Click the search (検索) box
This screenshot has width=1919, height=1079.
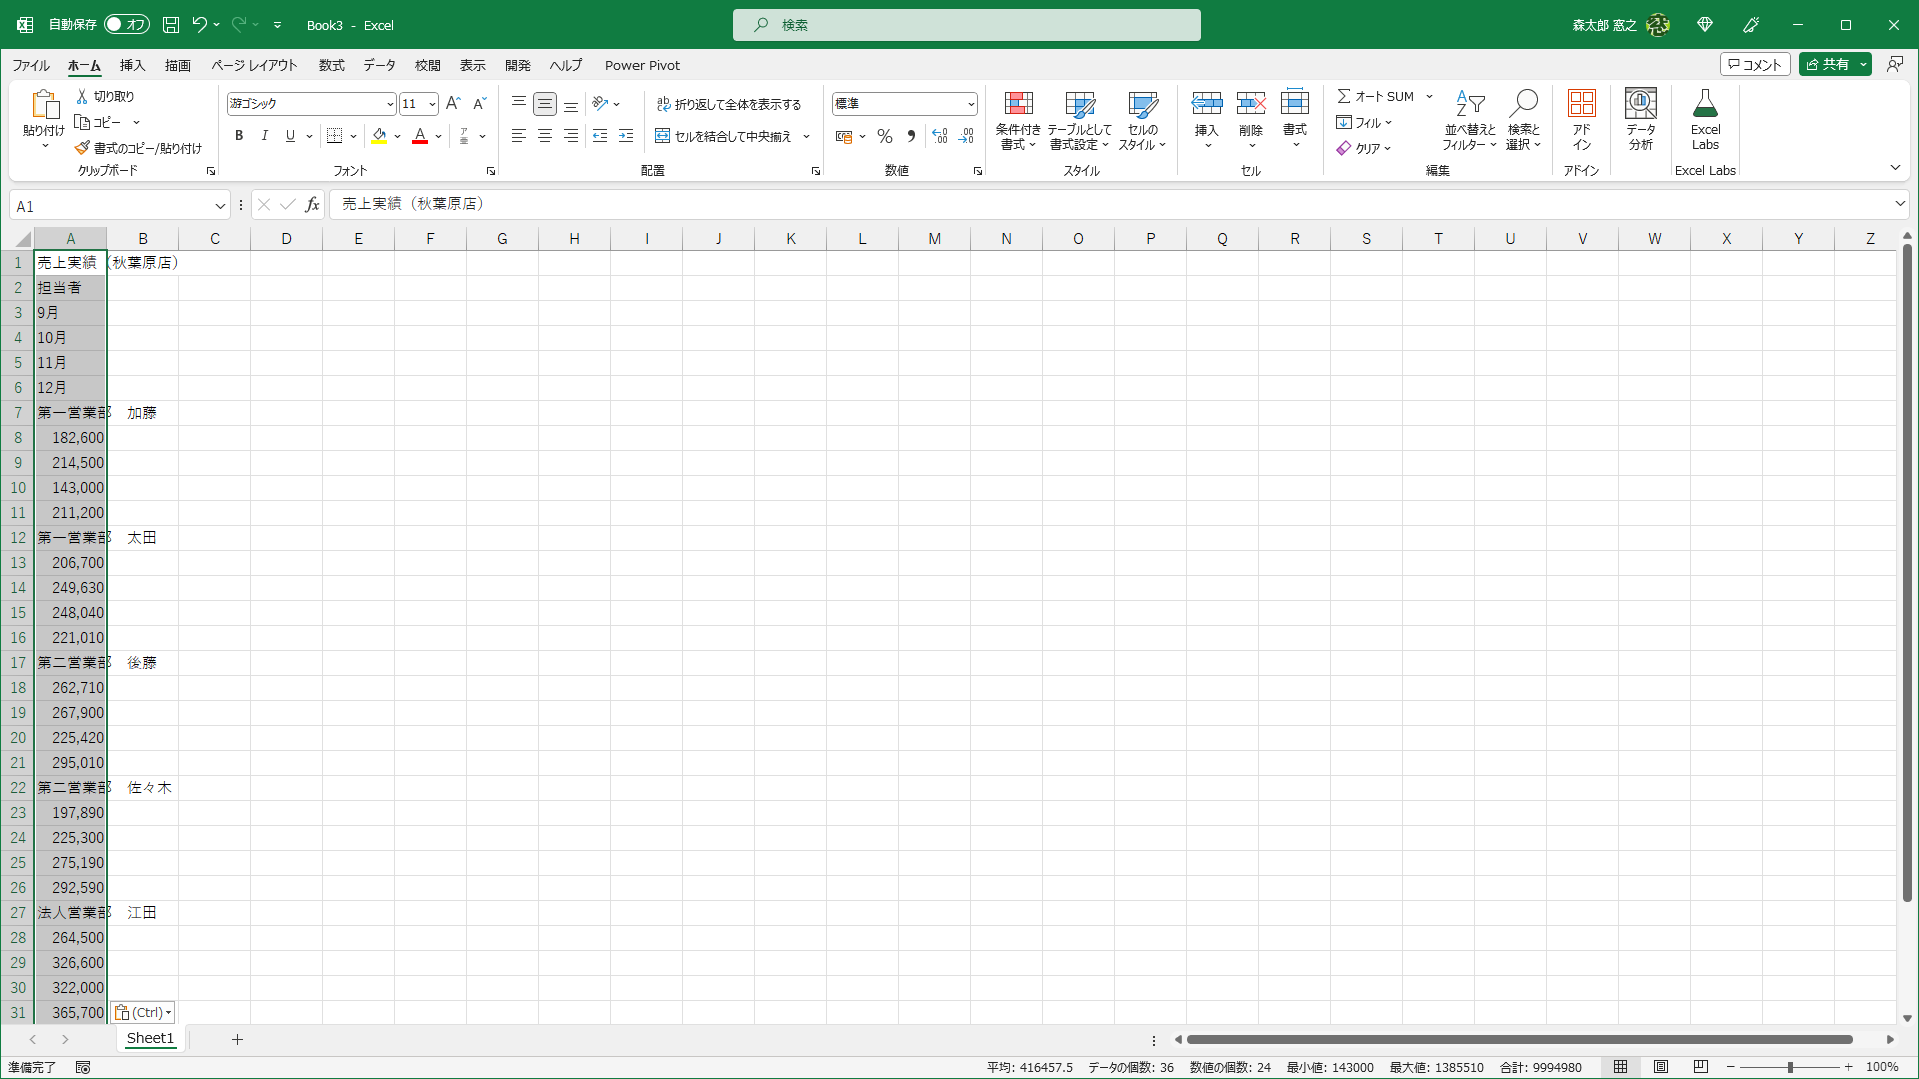click(x=966, y=25)
